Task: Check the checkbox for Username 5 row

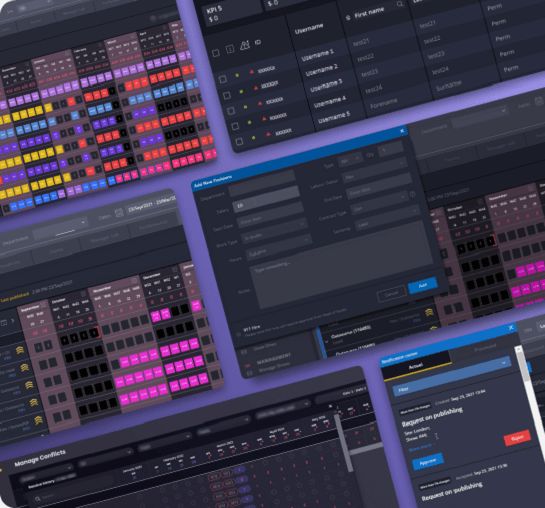Action: click(239, 141)
